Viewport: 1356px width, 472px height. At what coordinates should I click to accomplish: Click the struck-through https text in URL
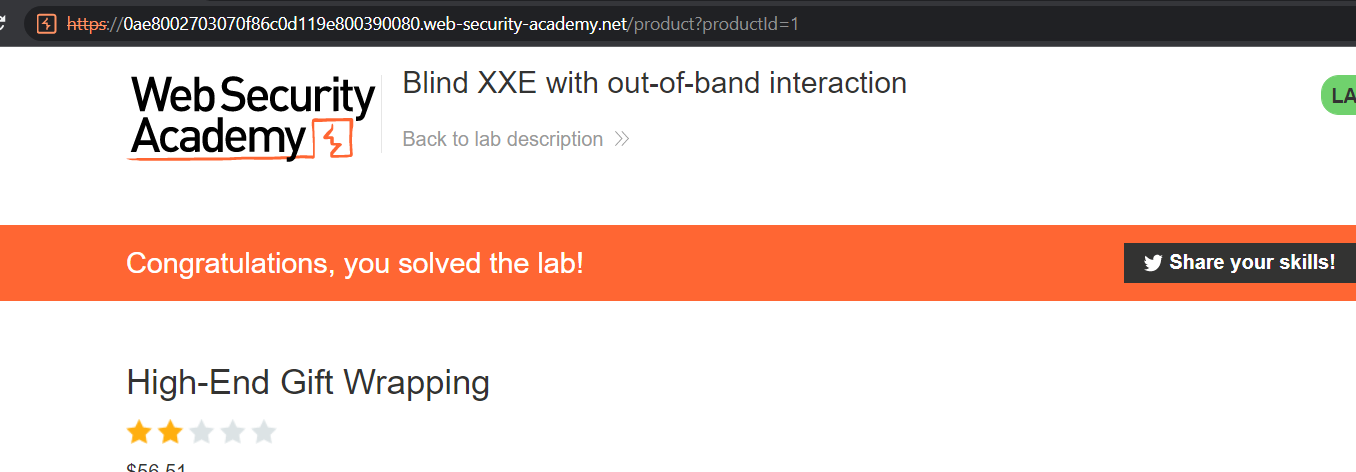[89, 24]
